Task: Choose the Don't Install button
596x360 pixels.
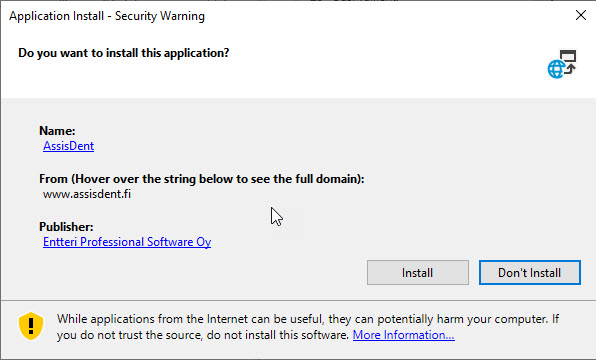Action: pos(529,273)
